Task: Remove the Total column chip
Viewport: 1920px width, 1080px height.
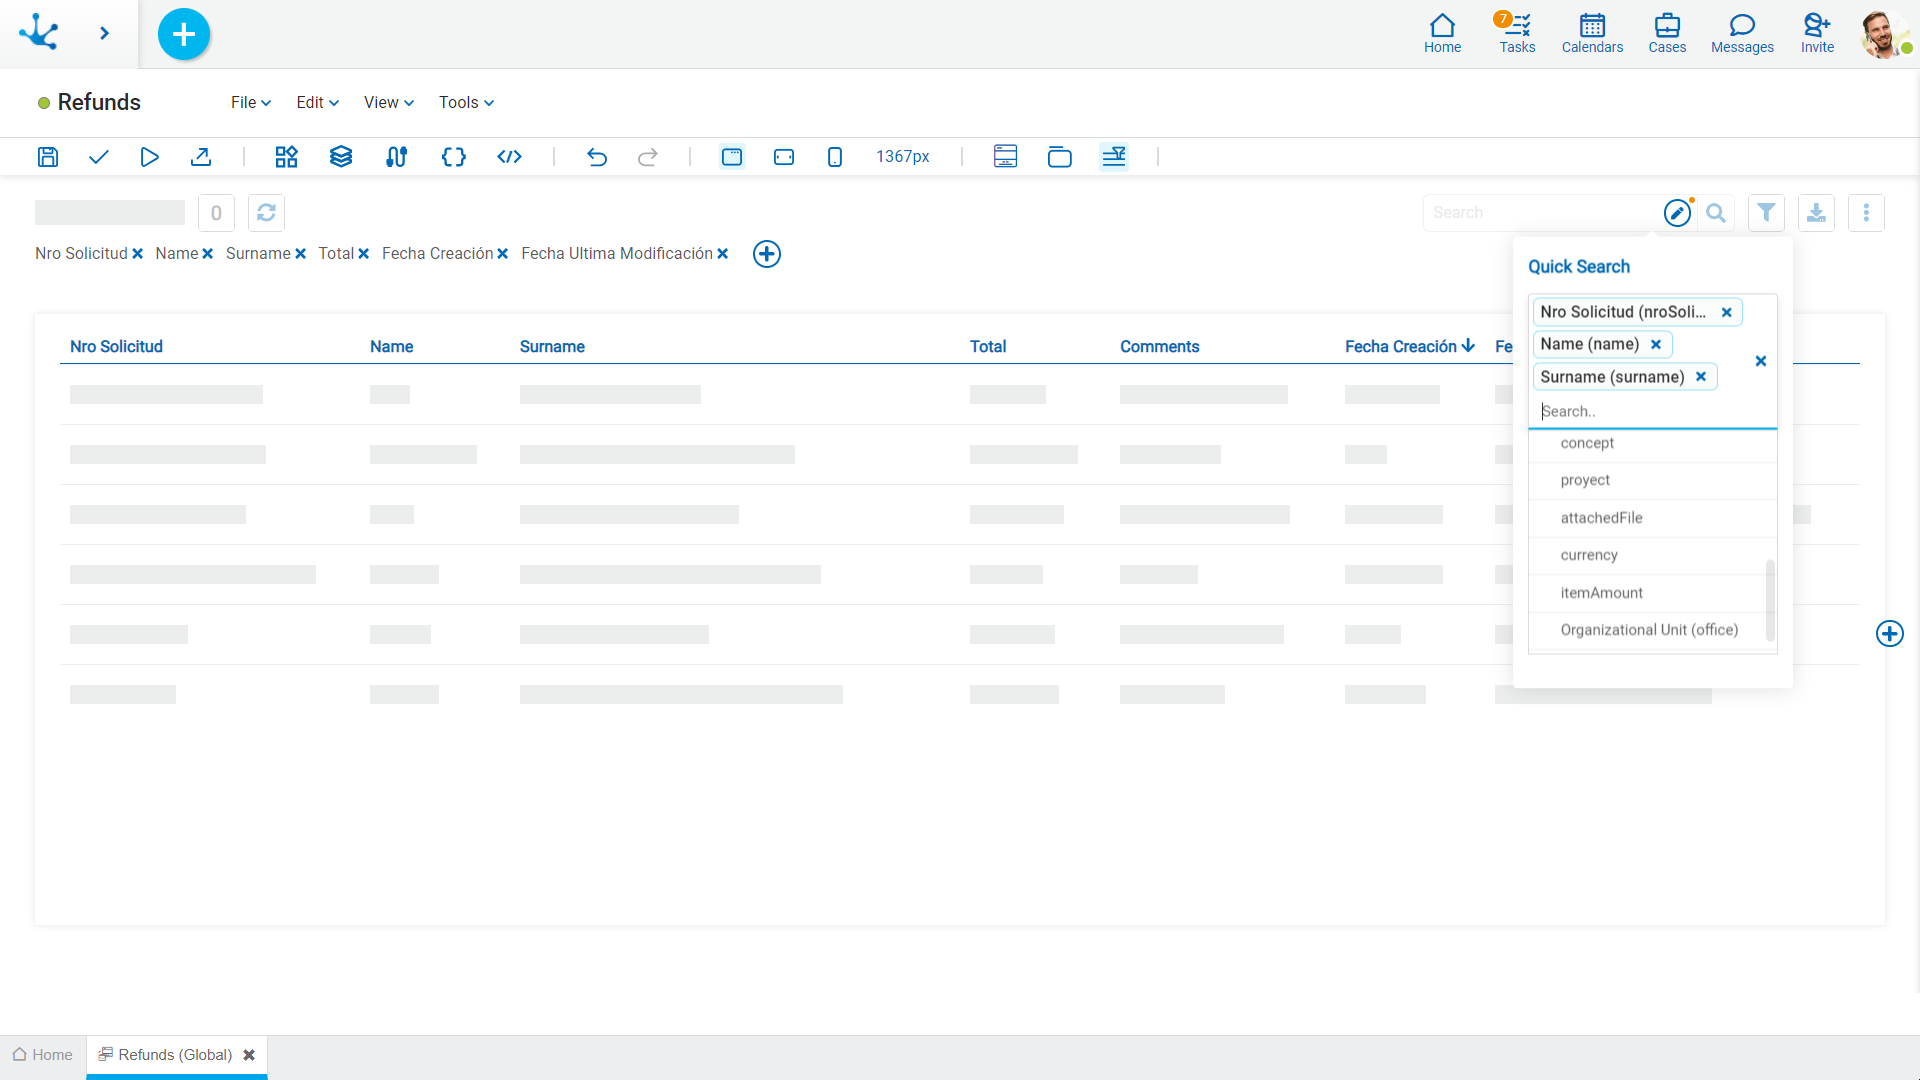Action: point(363,254)
